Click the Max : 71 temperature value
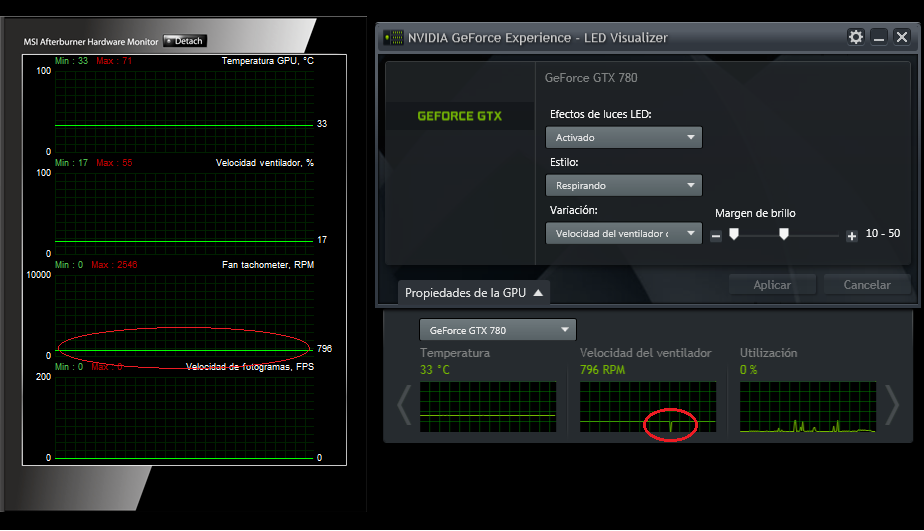Screen dimensions: 924x531 pyautogui.click(x=114, y=61)
